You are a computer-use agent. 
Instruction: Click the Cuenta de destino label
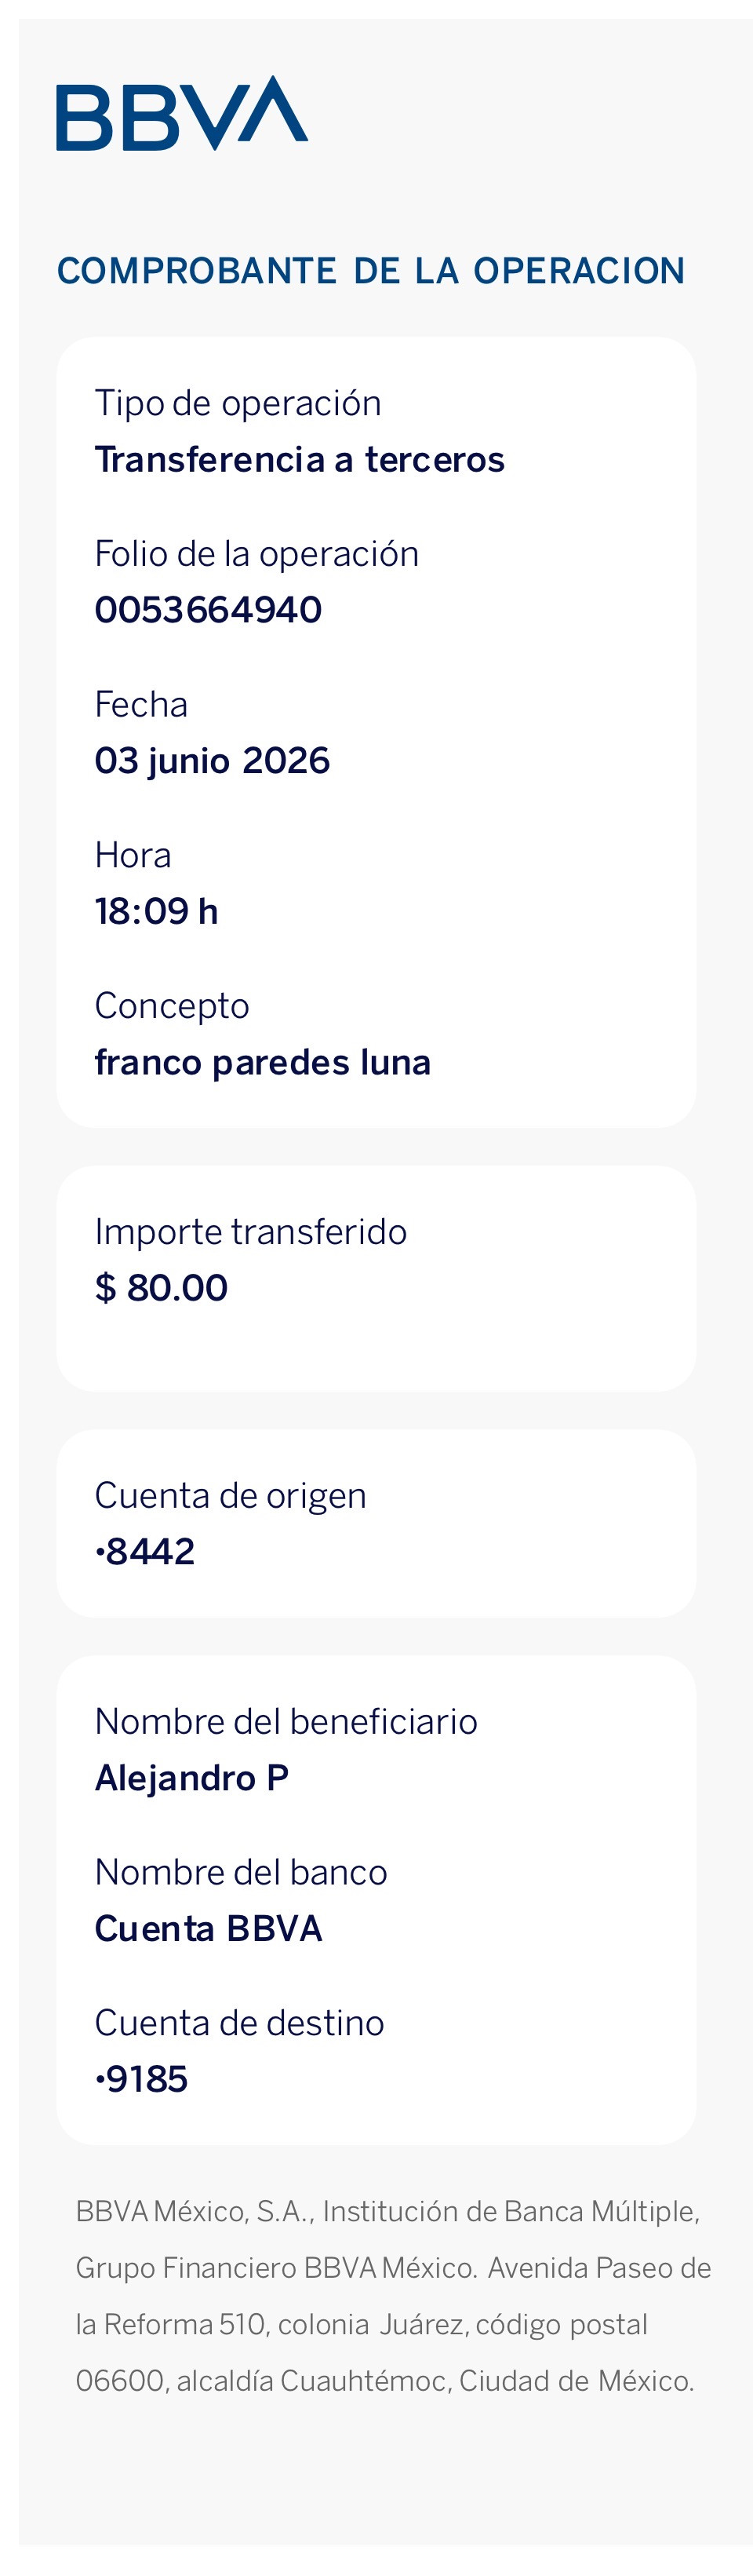(x=240, y=2023)
